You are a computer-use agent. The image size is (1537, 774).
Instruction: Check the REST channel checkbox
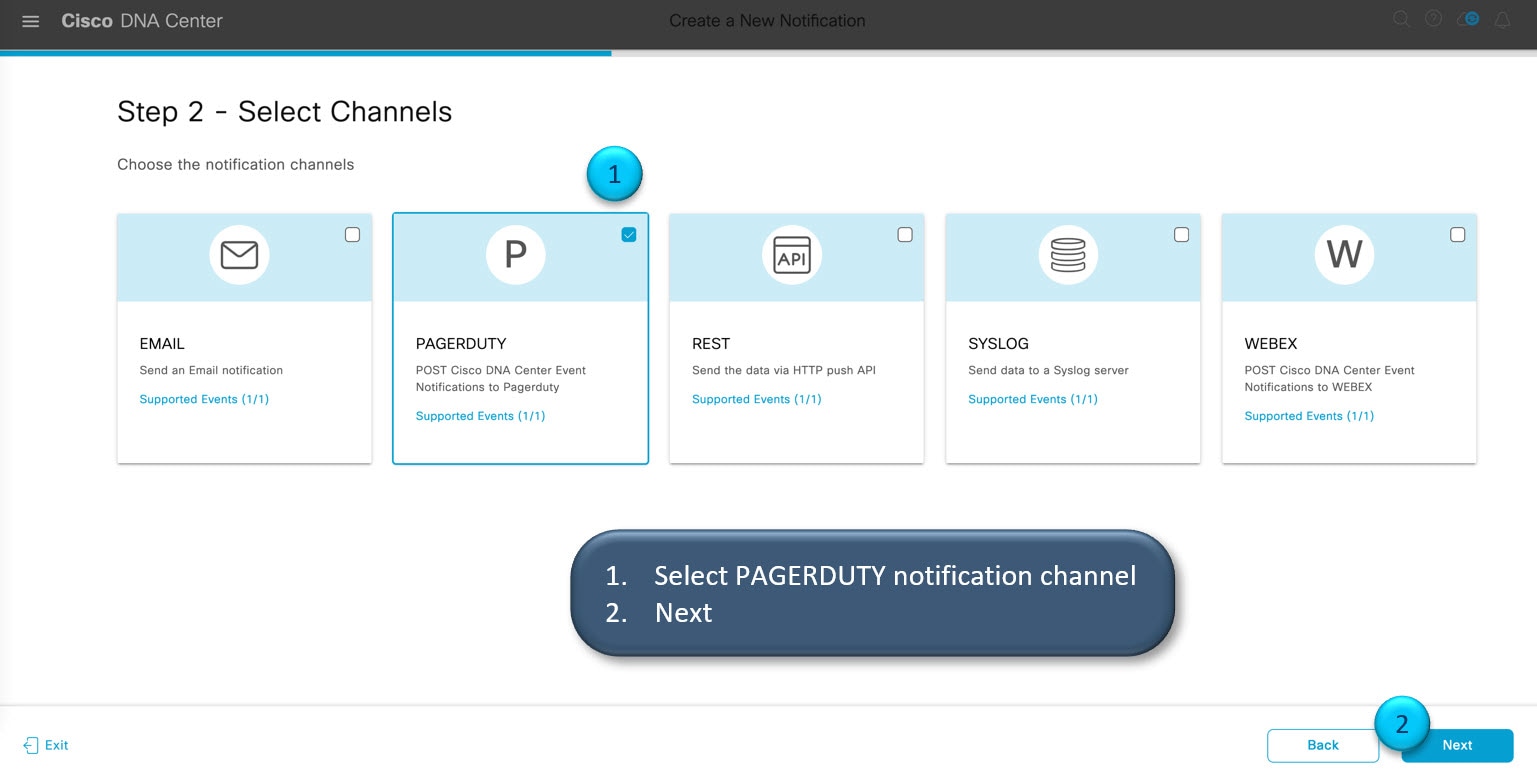[x=905, y=235]
